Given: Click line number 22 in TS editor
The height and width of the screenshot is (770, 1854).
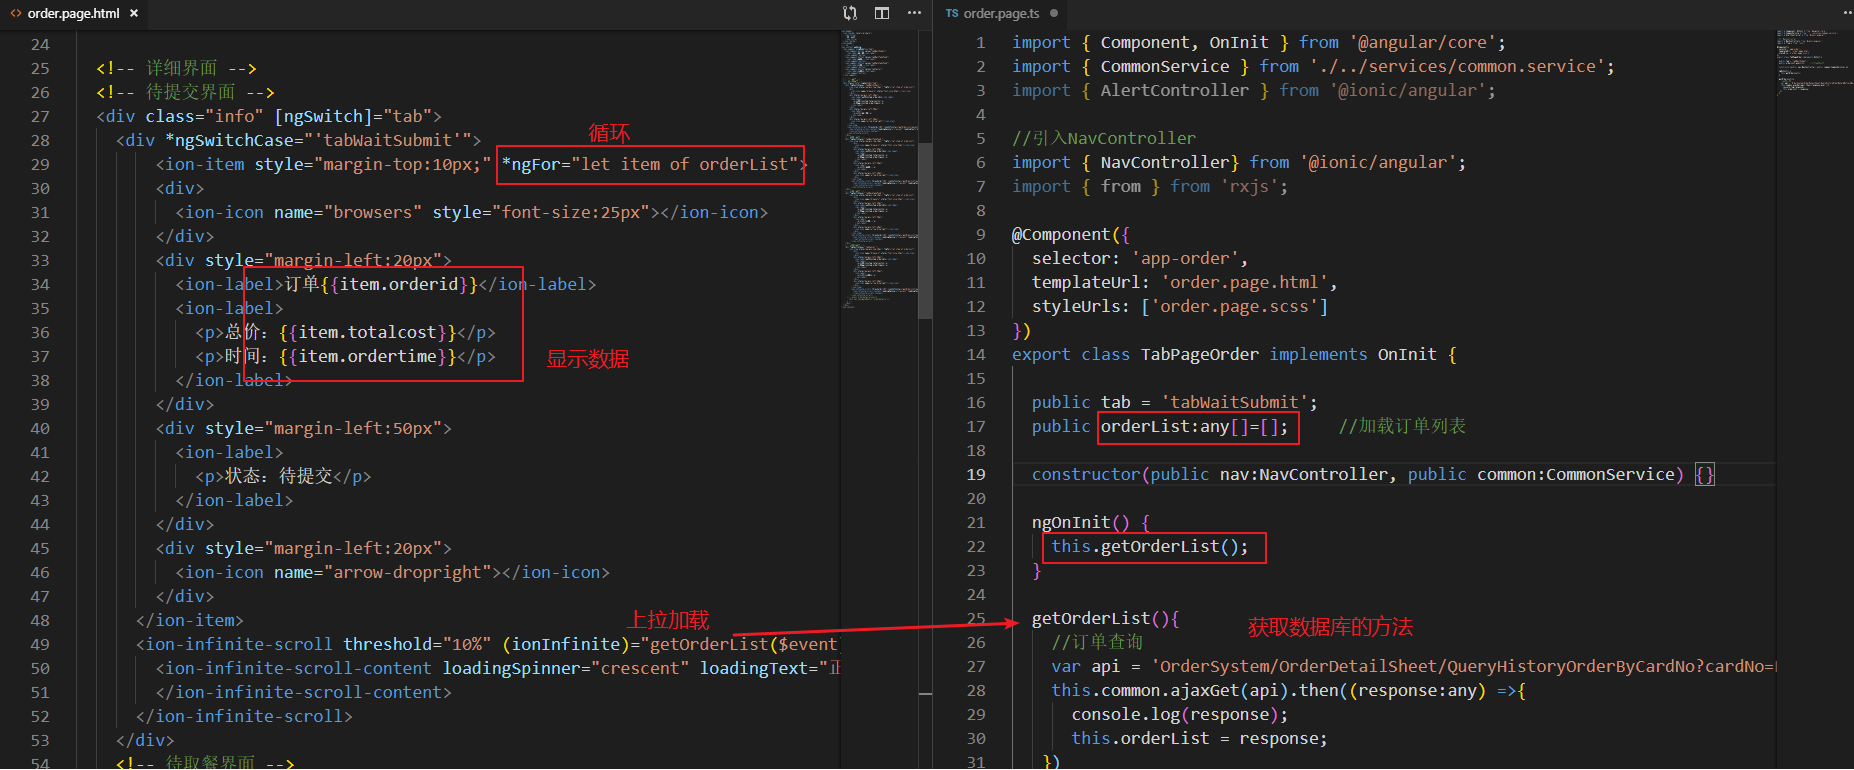Looking at the screenshot, I should point(976,546).
